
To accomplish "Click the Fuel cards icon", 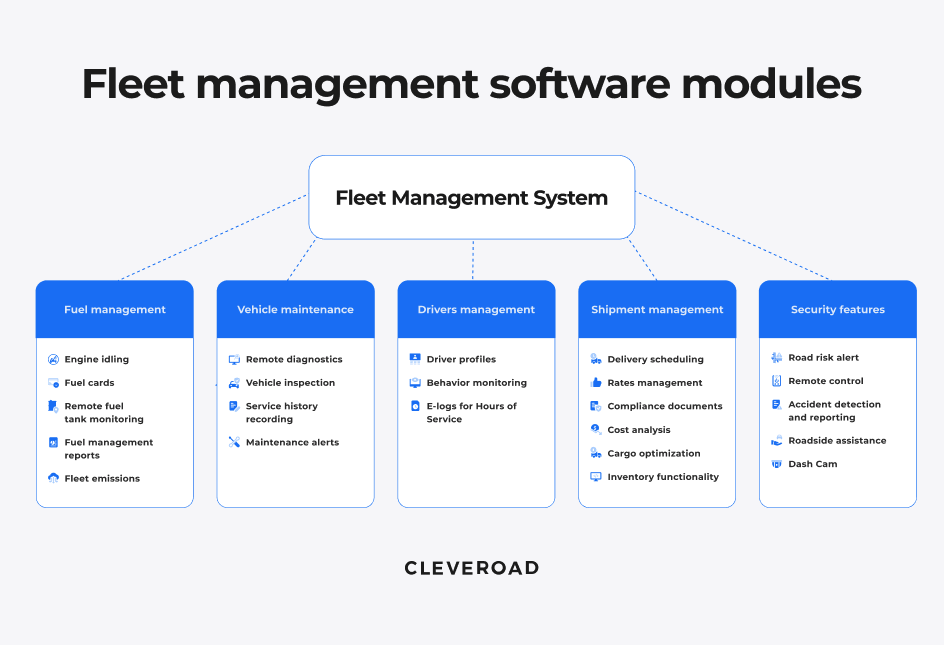I will (53, 383).
